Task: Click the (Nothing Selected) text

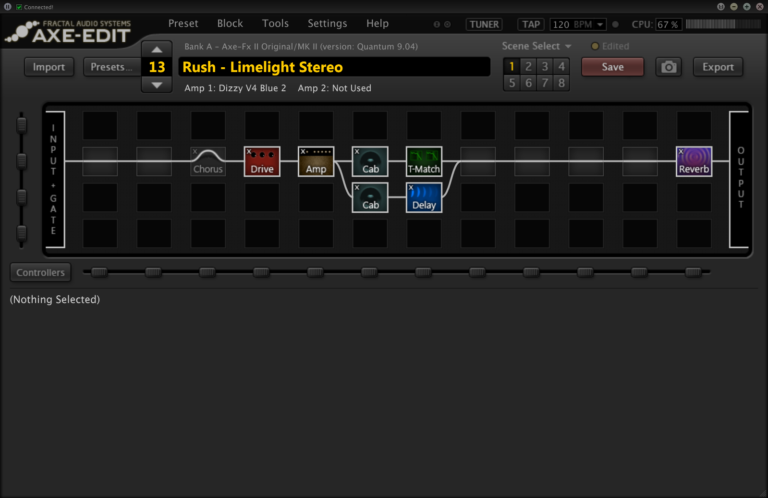Action: [55, 299]
